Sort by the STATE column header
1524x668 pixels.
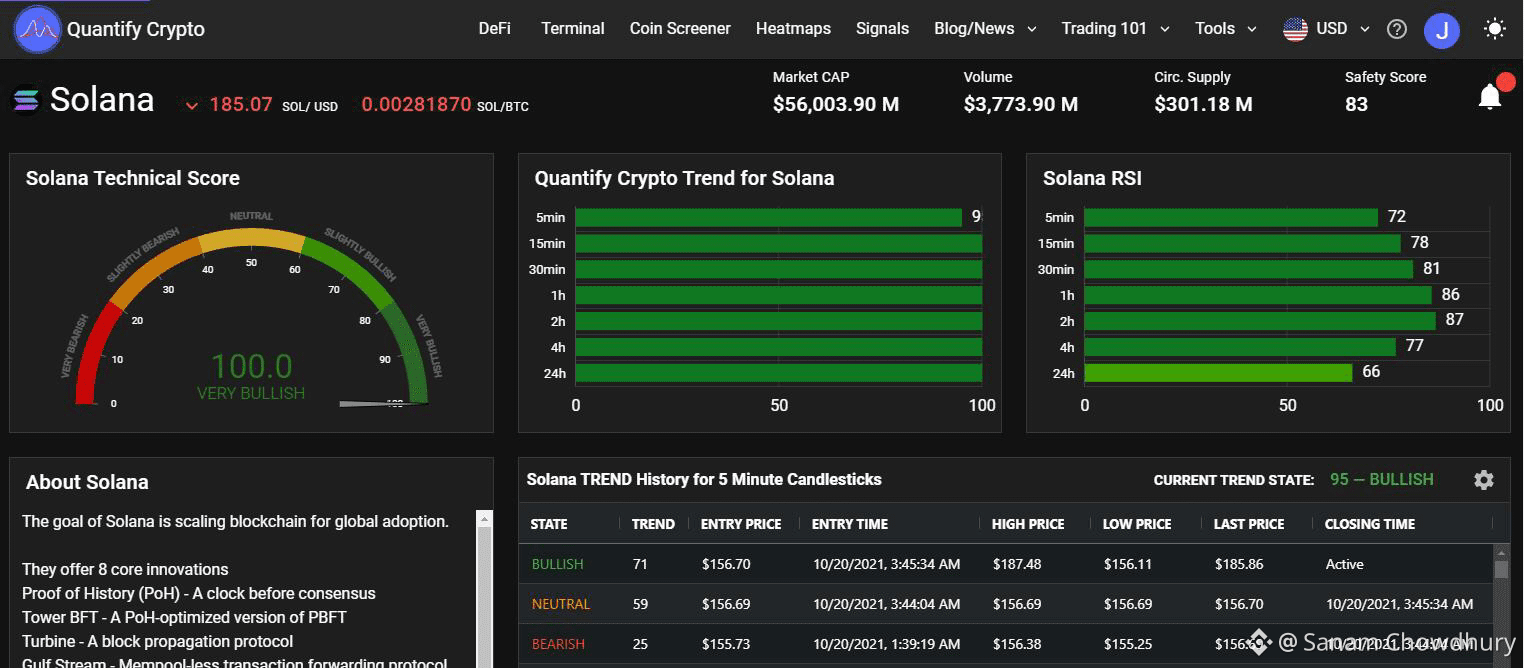(x=549, y=524)
